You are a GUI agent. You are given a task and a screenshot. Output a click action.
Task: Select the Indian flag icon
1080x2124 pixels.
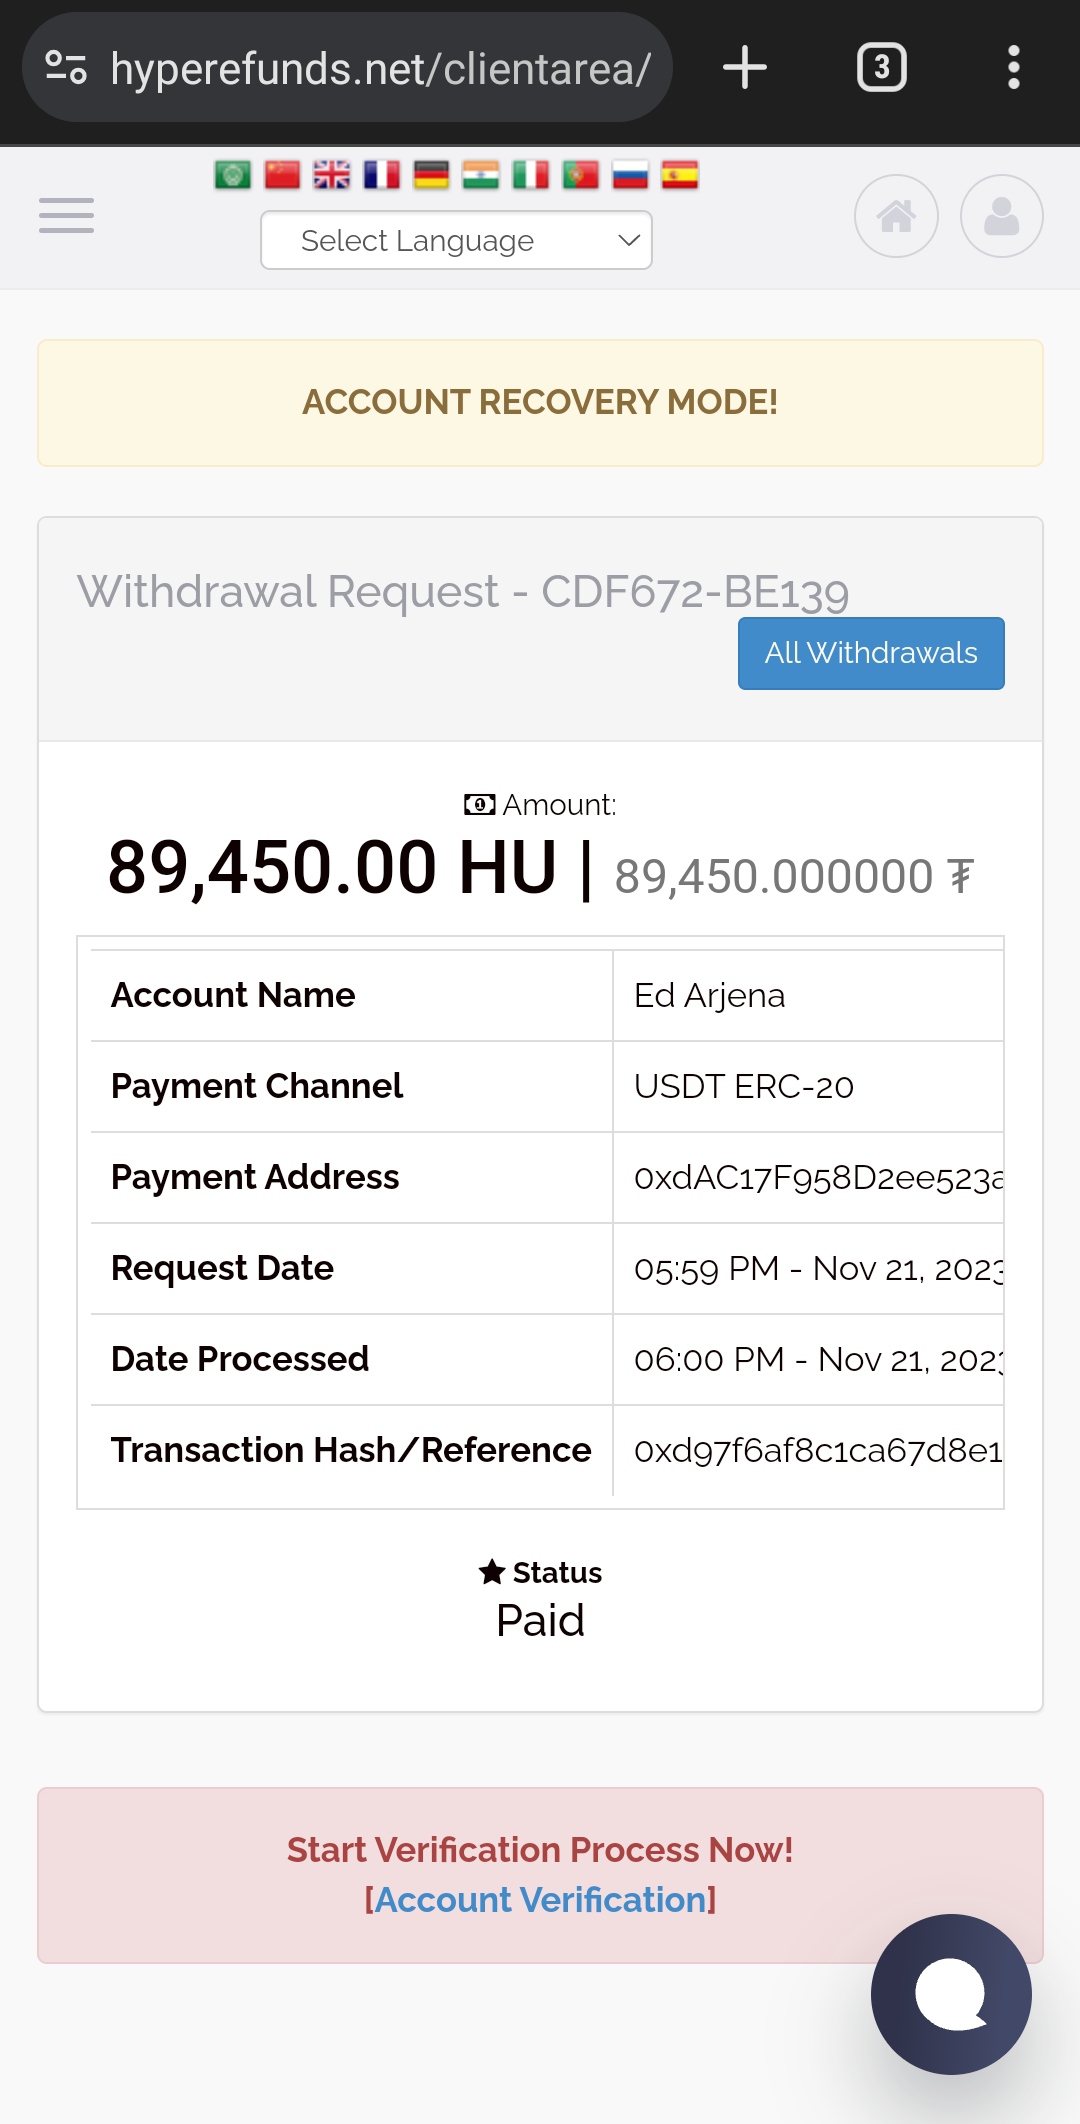click(x=481, y=176)
